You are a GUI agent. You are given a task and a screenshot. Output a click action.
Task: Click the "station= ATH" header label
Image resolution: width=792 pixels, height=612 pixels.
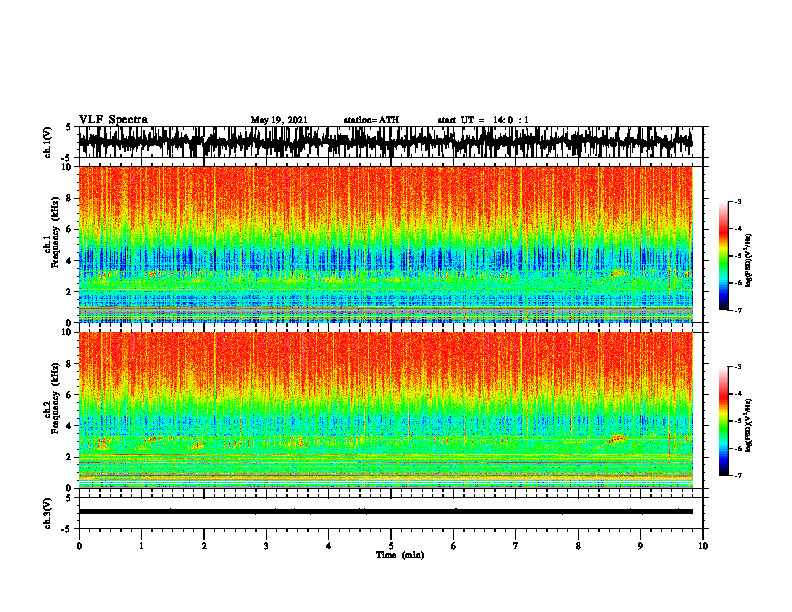371,120
